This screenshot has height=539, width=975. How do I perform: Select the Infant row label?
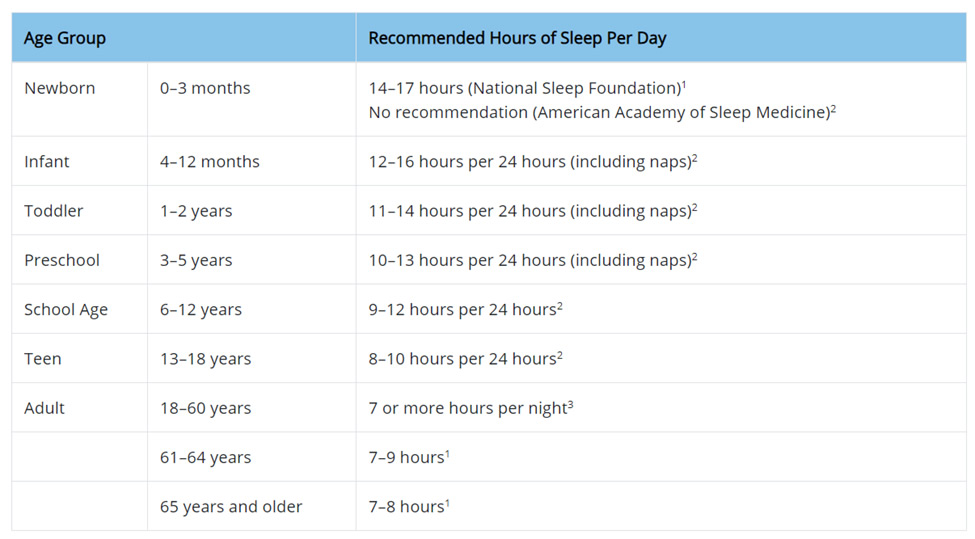[x=47, y=162]
